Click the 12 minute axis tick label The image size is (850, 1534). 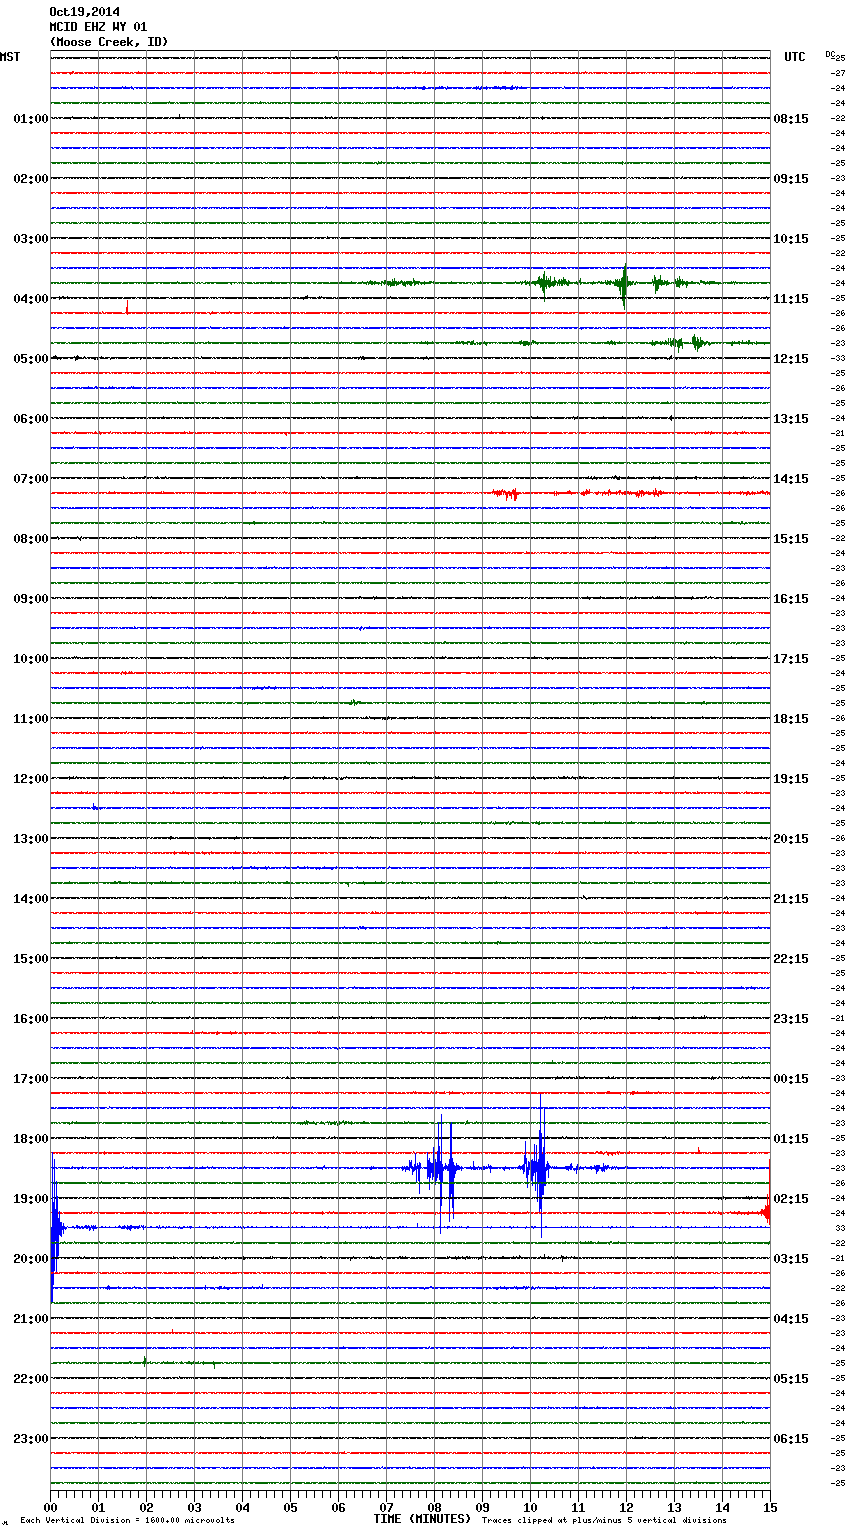point(626,1507)
